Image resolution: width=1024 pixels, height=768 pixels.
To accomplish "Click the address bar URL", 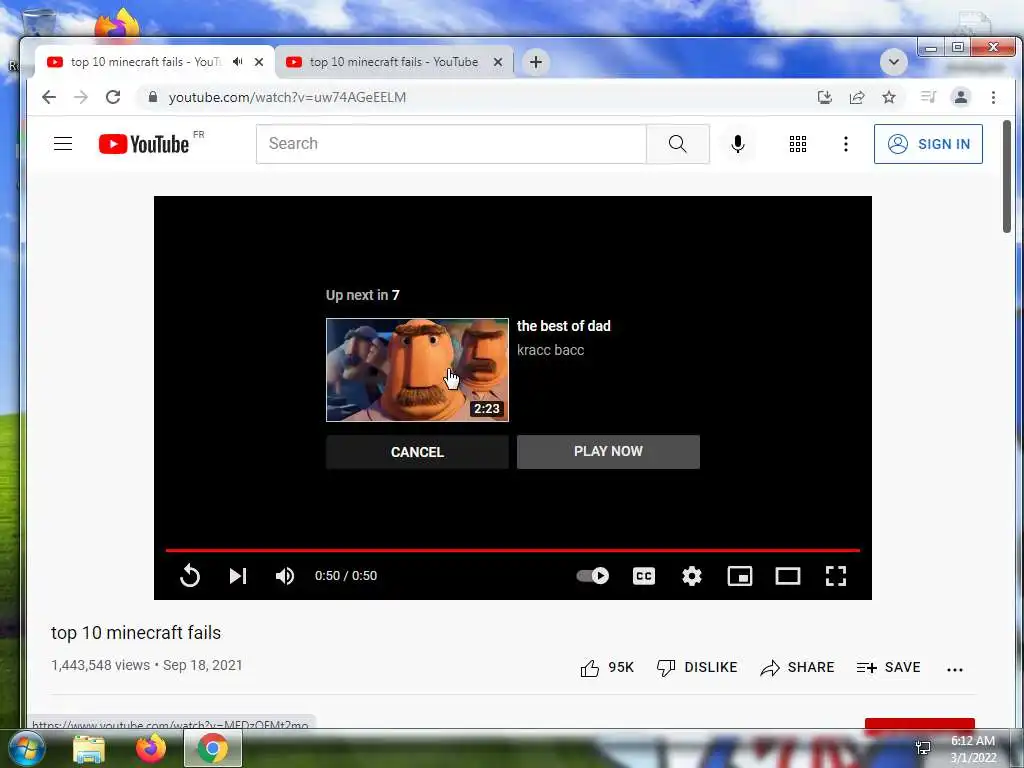I will tap(287, 97).
